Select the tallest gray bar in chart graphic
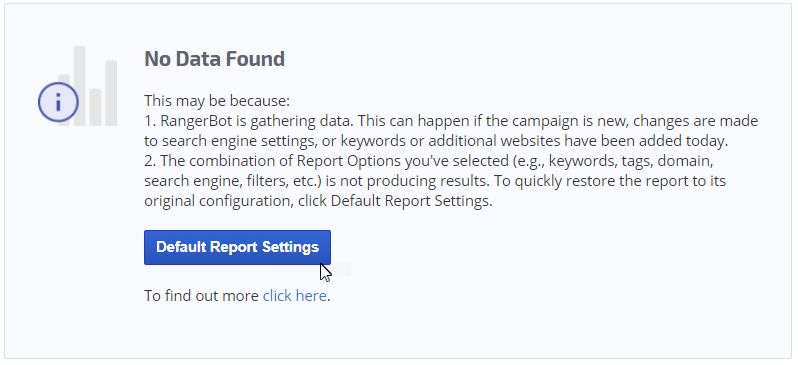Viewport: 798px width, 365px height. (79, 86)
